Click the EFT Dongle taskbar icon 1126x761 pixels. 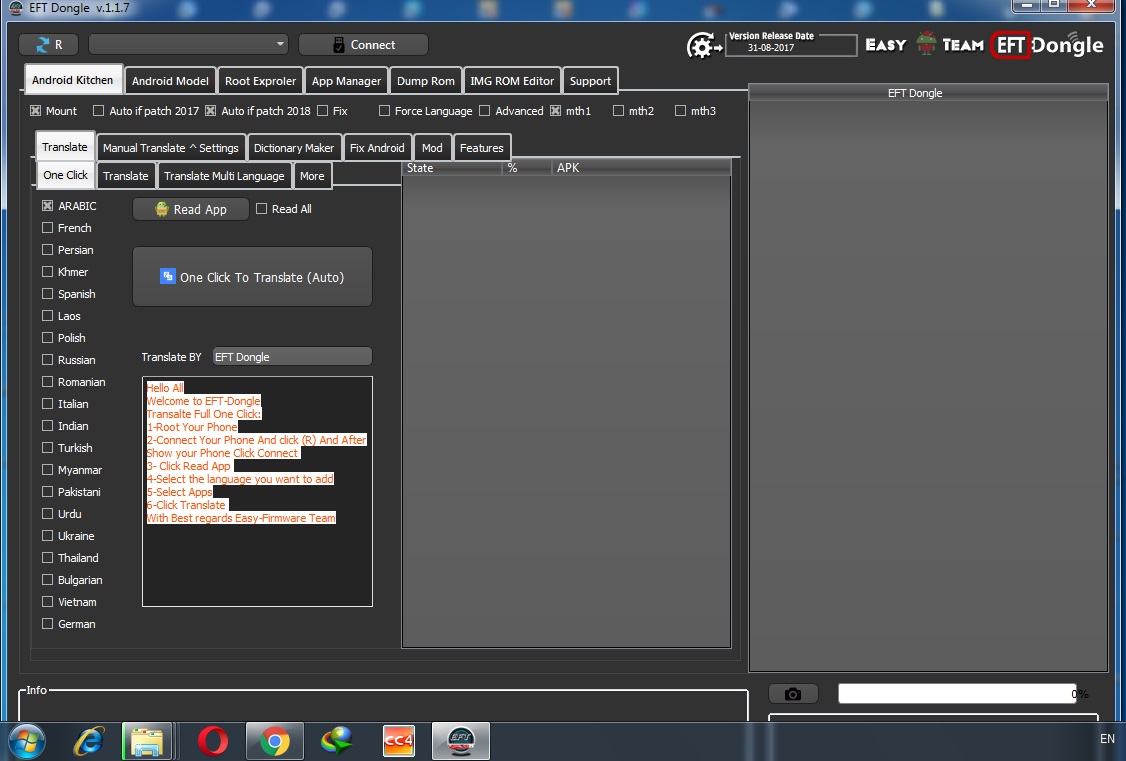(x=461, y=741)
